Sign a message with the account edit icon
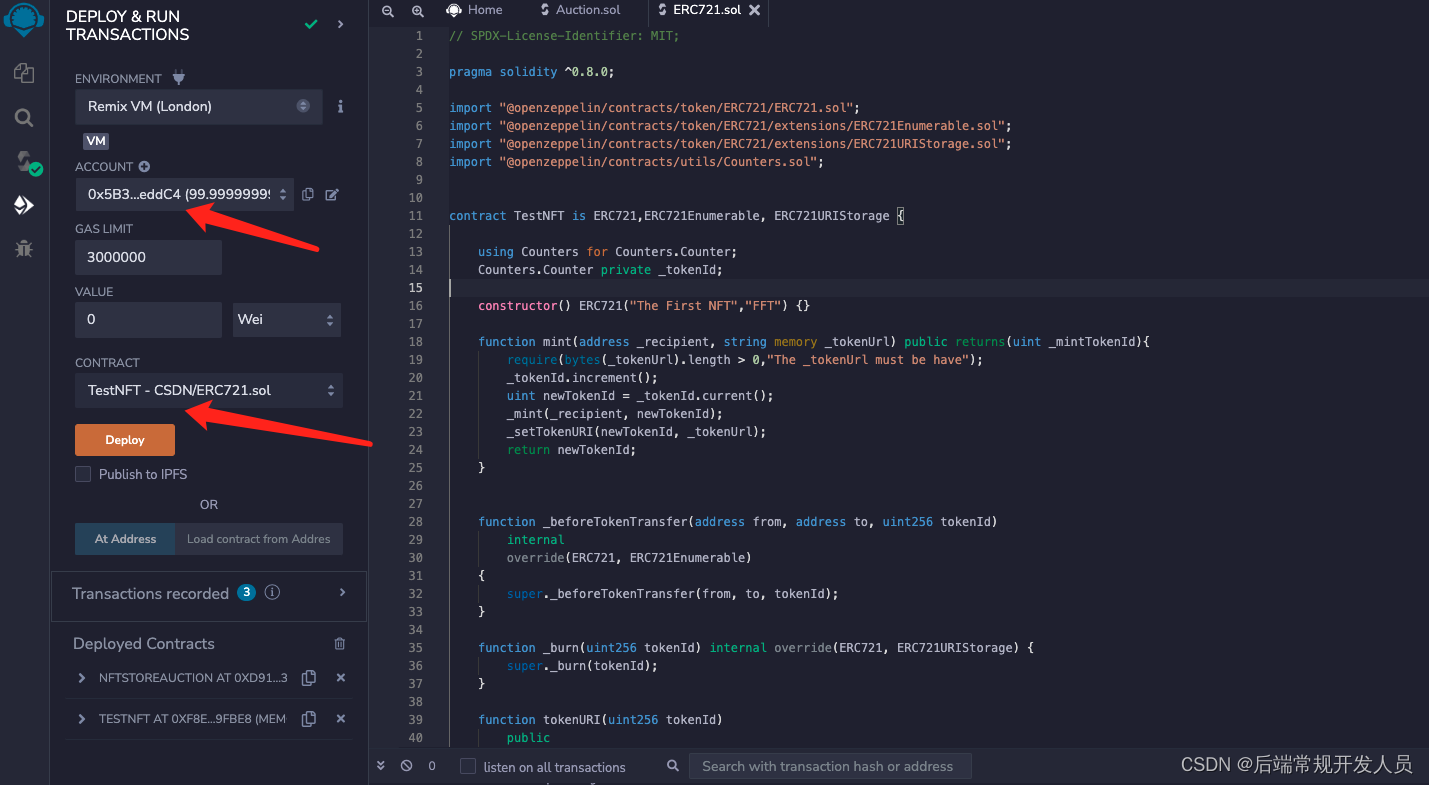Screen dimensions: 1429x785 [x=332, y=194]
